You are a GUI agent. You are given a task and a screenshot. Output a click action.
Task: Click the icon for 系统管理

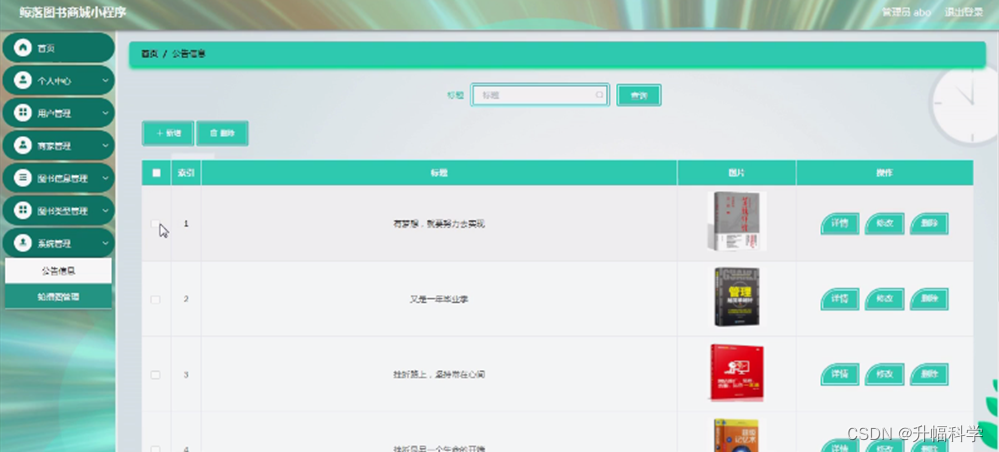click(22, 243)
